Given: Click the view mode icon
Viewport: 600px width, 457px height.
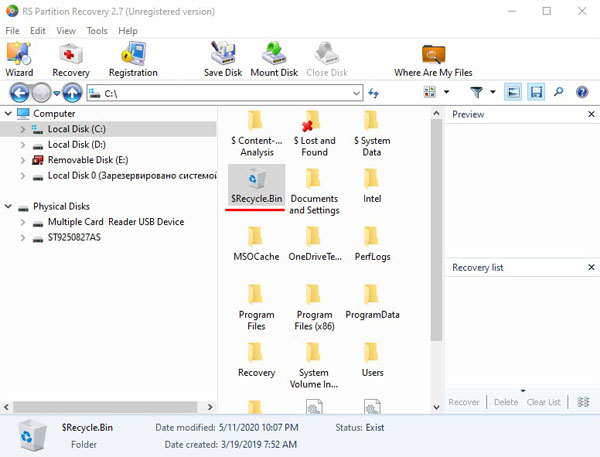Looking at the screenshot, I should point(430,92).
